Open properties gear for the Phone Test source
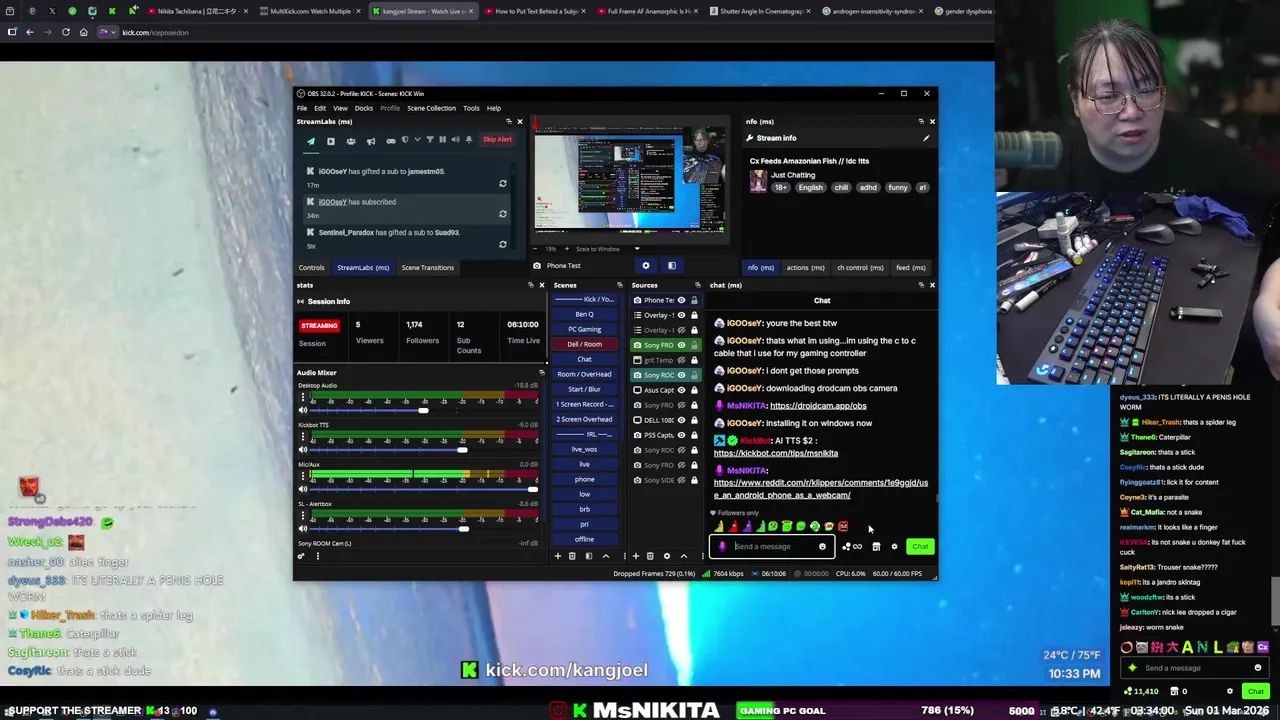This screenshot has width=1280, height=720. coord(645,266)
